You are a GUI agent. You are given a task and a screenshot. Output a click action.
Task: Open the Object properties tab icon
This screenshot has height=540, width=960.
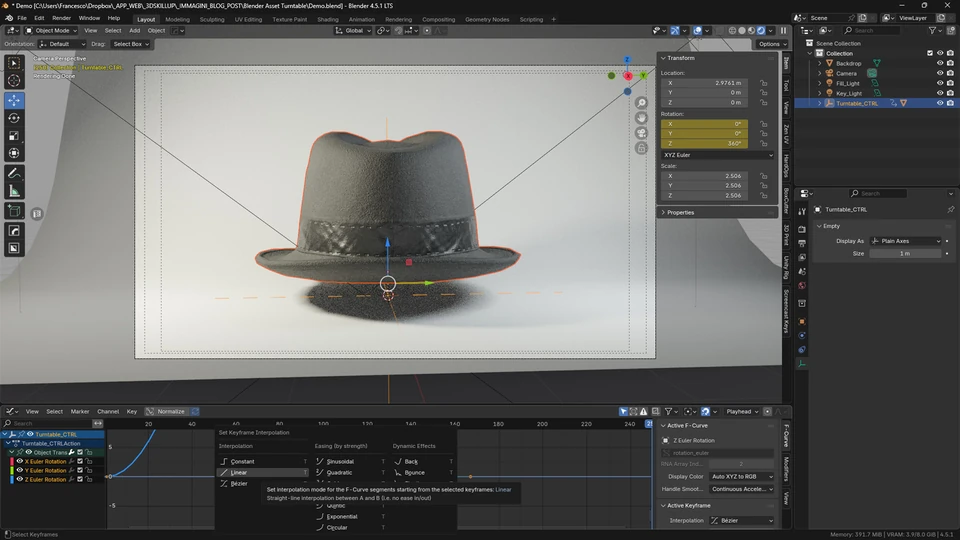click(802, 321)
